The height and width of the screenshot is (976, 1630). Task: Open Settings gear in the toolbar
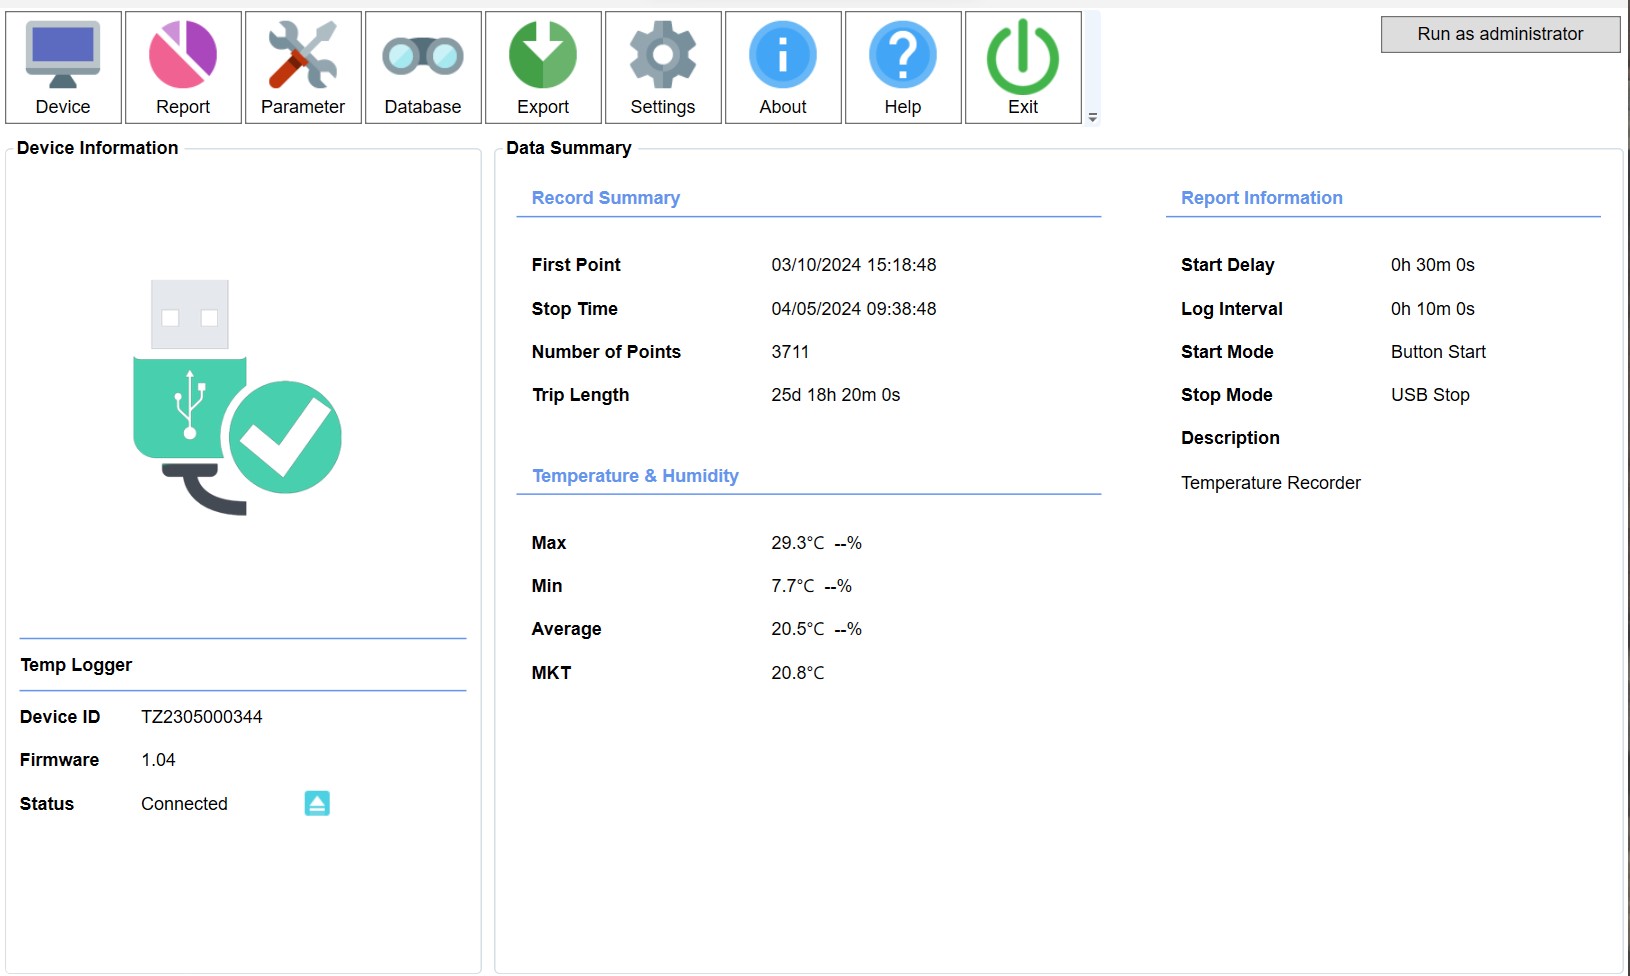pyautogui.click(x=663, y=67)
